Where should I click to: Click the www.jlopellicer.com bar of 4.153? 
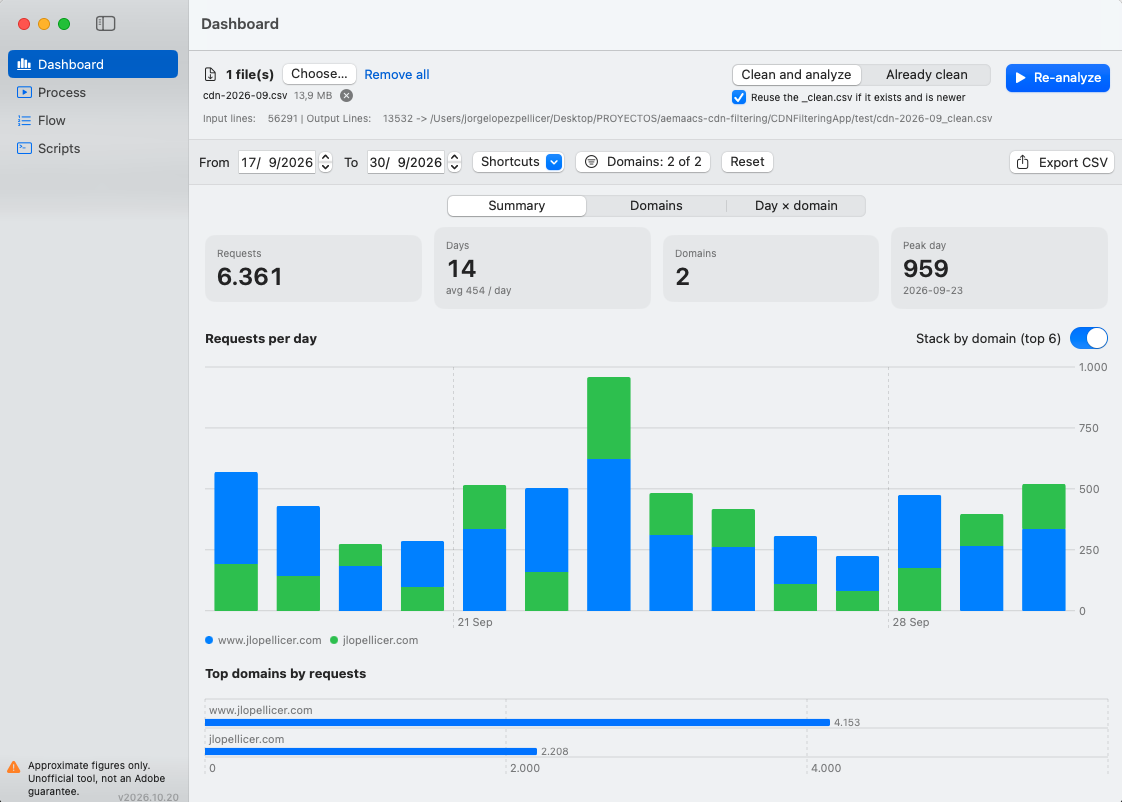(517, 723)
